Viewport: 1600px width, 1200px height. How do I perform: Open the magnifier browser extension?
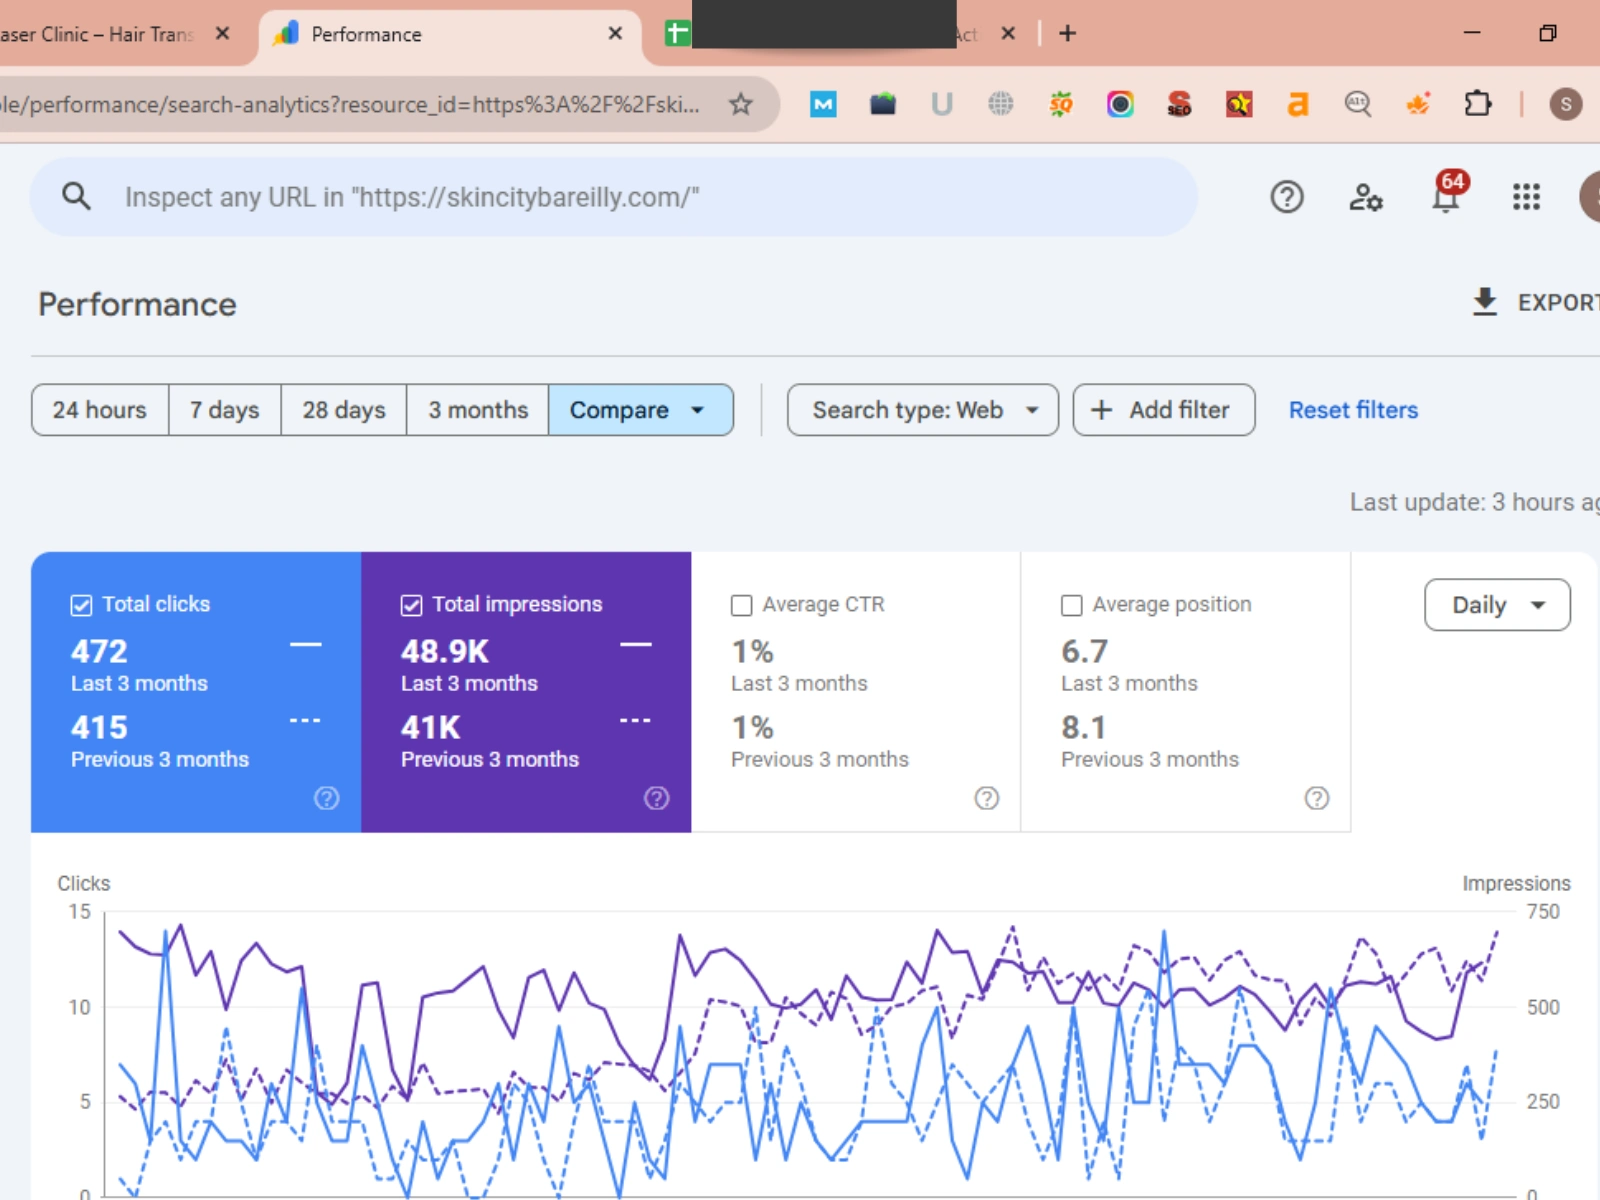[x=1358, y=104]
